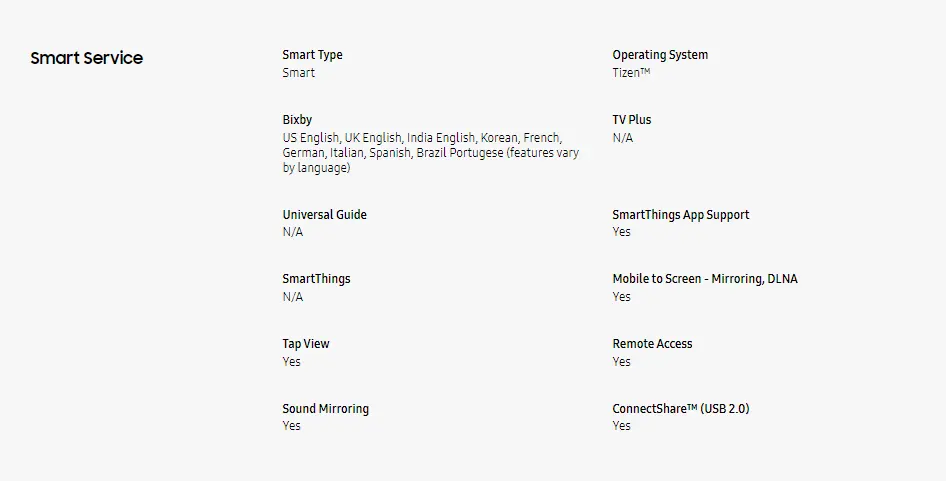Image resolution: width=946 pixels, height=481 pixels.
Task: Click the Smart Service section heading
Action: point(86,58)
